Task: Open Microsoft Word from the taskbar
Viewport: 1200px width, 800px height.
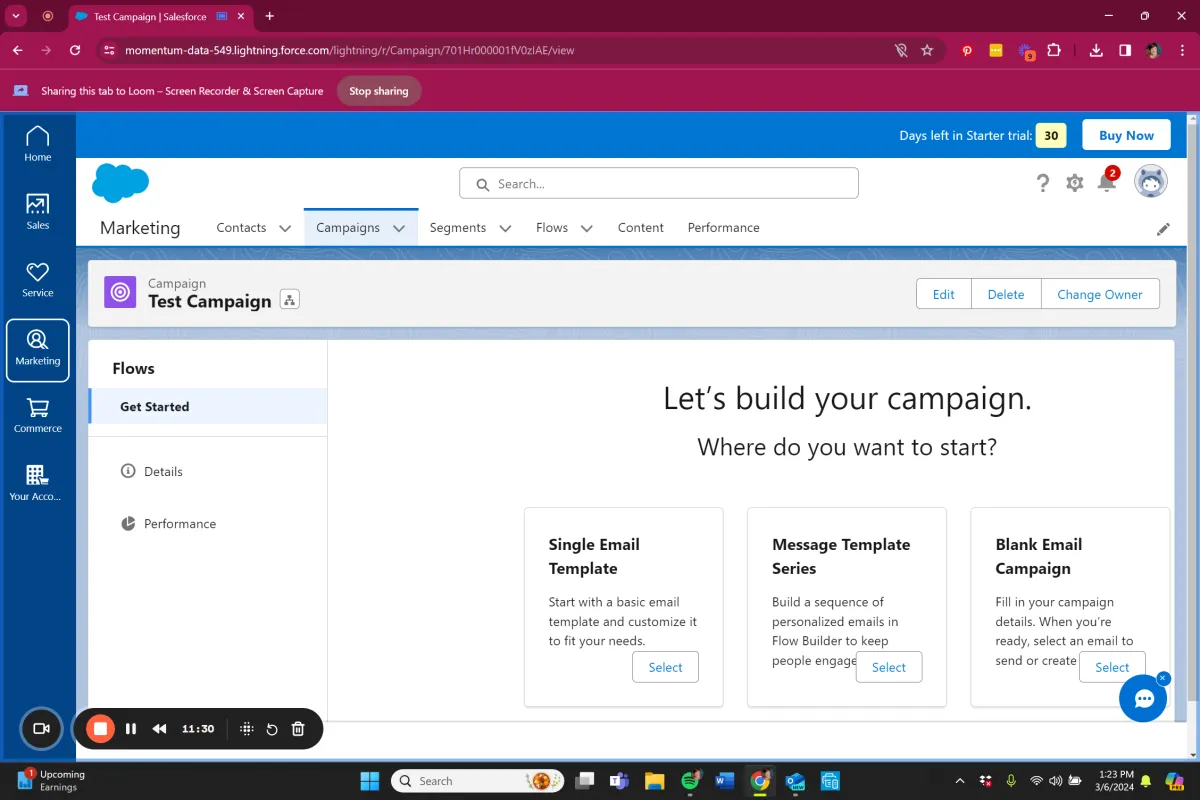Action: pos(725,781)
